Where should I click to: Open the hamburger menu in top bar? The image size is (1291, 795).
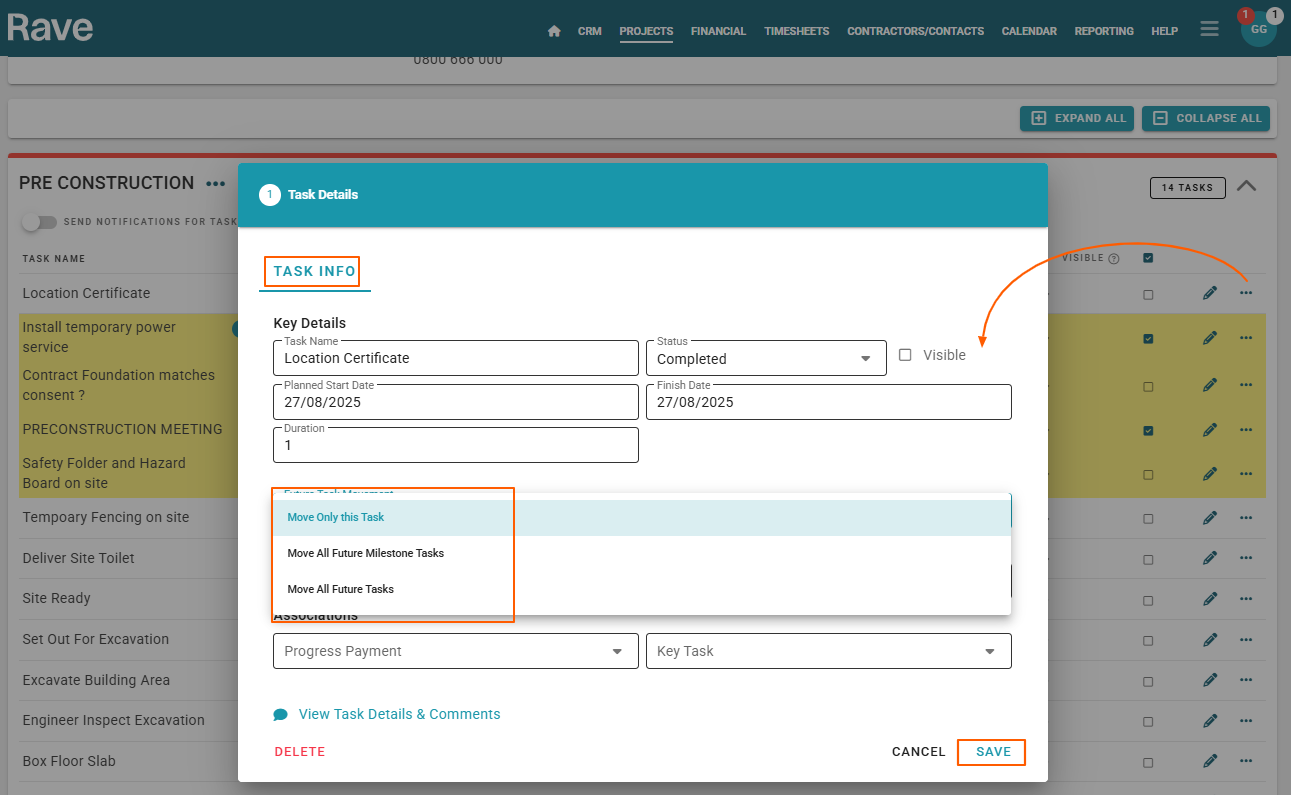(x=1209, y=29)
